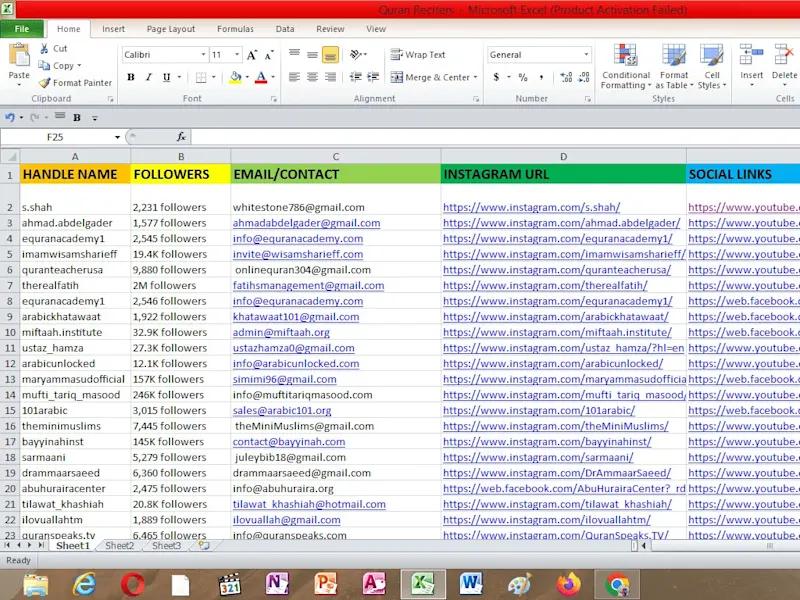Open Alignment dialog launcher
Screen dimensions: 800x600
coord(476,99)
